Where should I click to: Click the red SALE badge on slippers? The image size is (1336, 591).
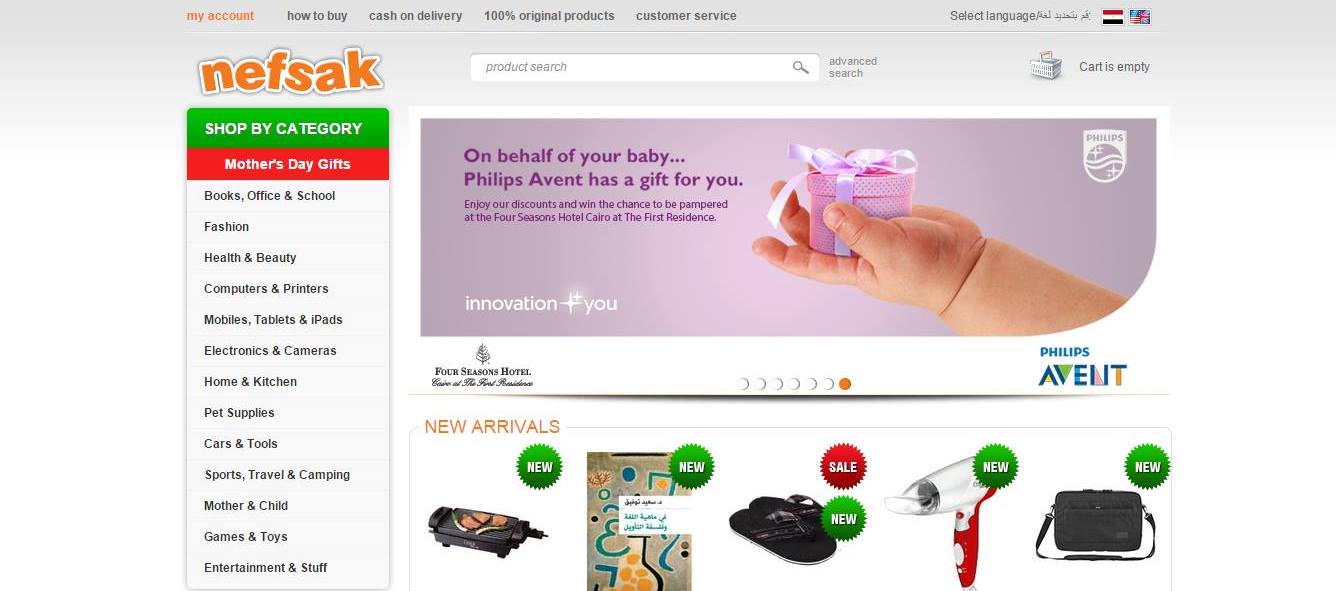pyautogui.click(x=843, y=466)
